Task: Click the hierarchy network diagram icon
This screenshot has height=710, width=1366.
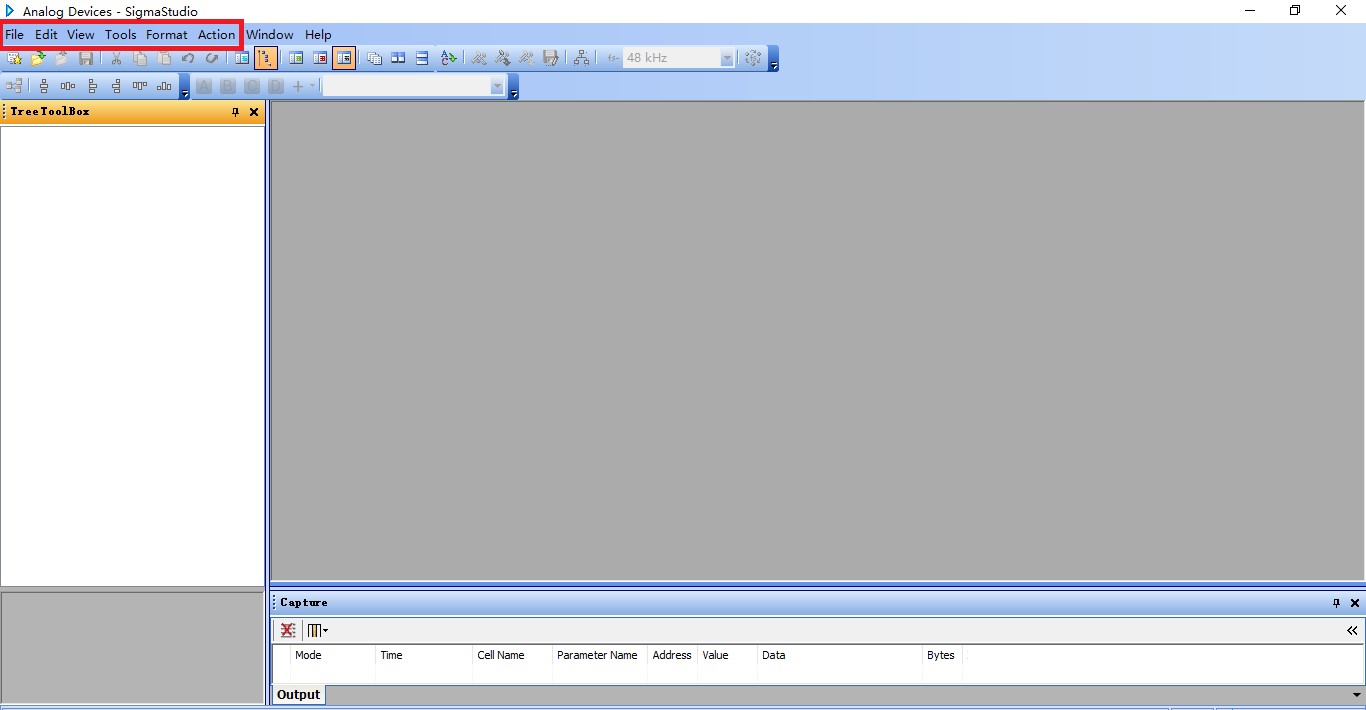Action: (581, 58)
